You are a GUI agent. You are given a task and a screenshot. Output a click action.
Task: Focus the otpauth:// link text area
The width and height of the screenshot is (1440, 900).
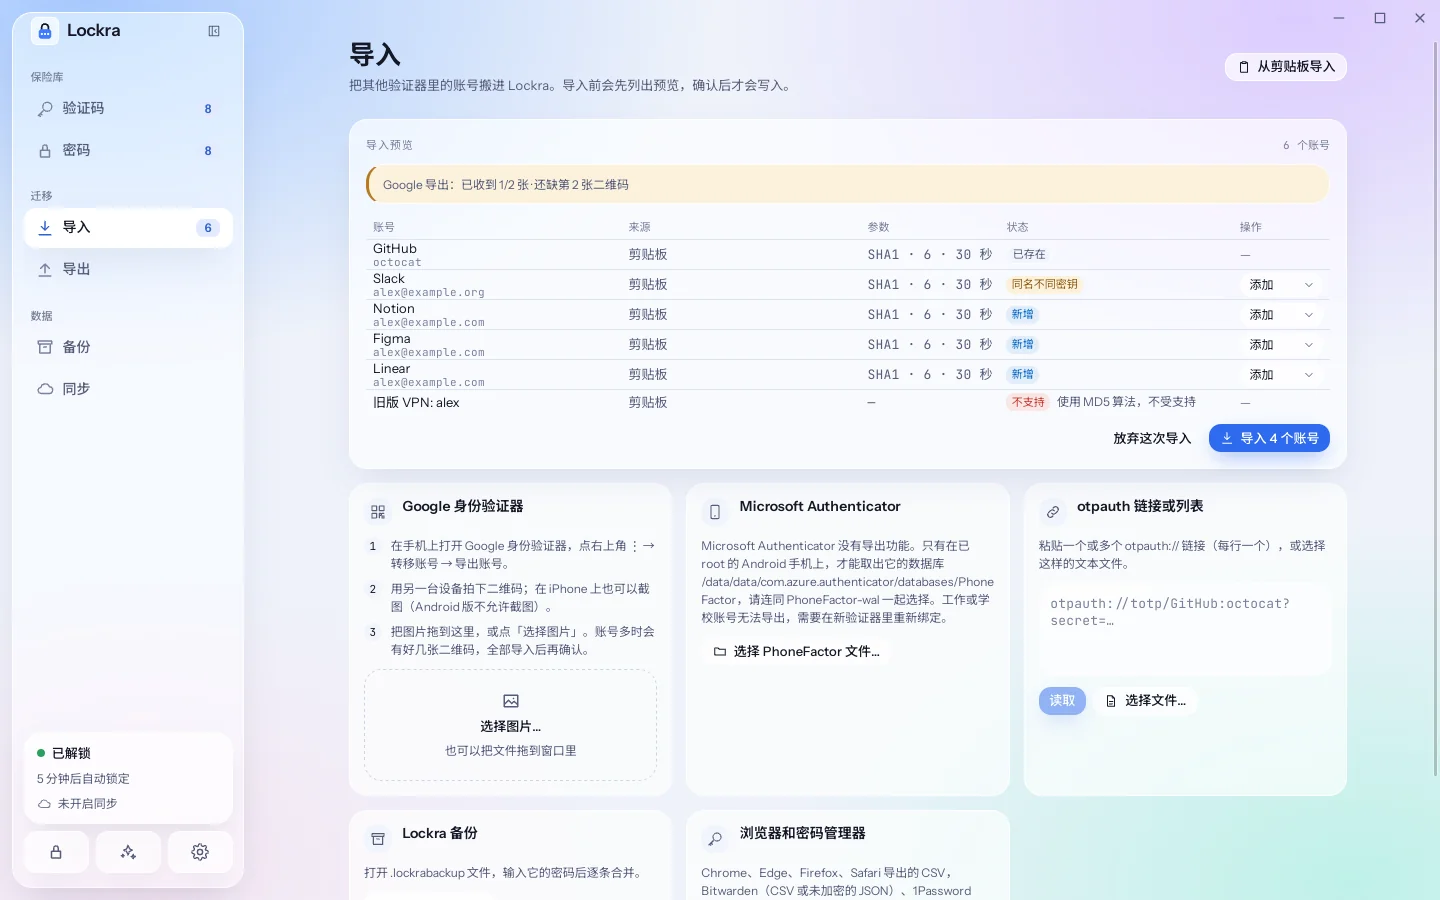1185,628
